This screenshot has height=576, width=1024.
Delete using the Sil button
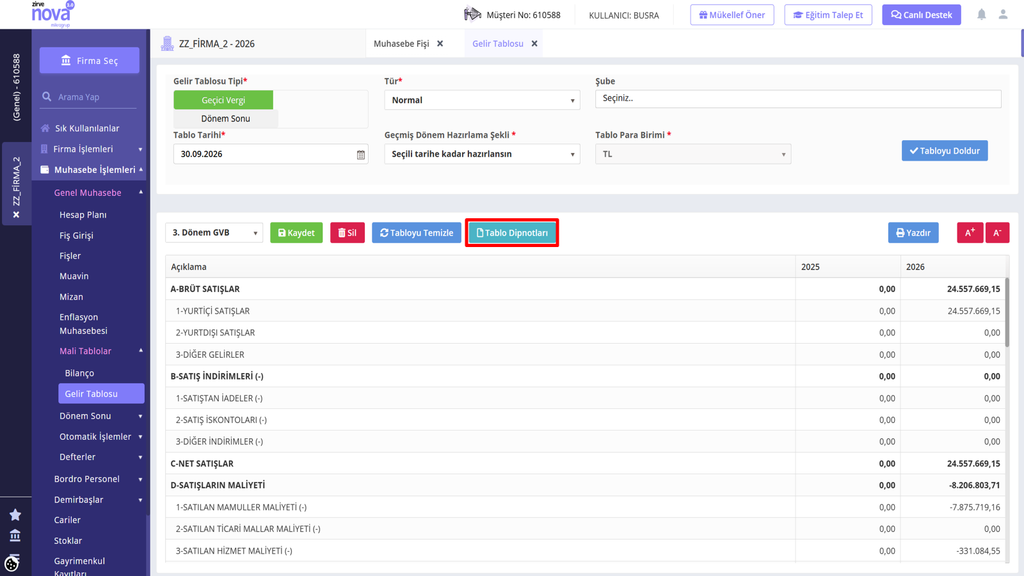[347, 232]
